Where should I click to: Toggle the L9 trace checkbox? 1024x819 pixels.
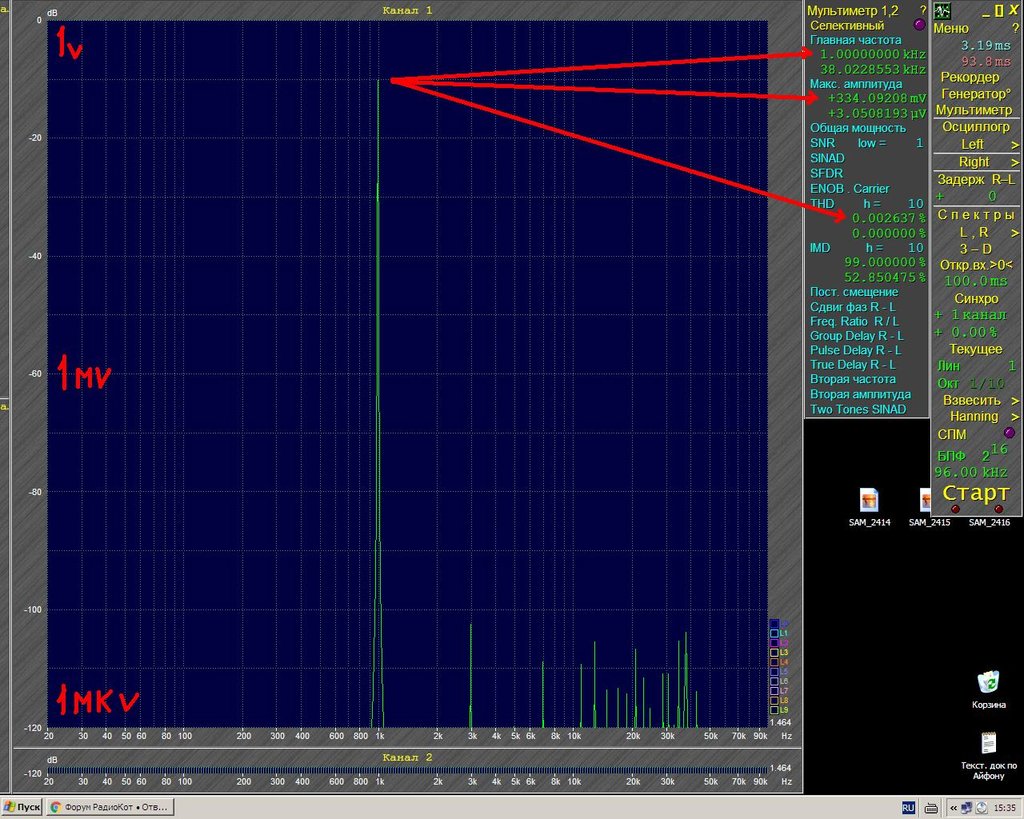click(x=774, y=710)
